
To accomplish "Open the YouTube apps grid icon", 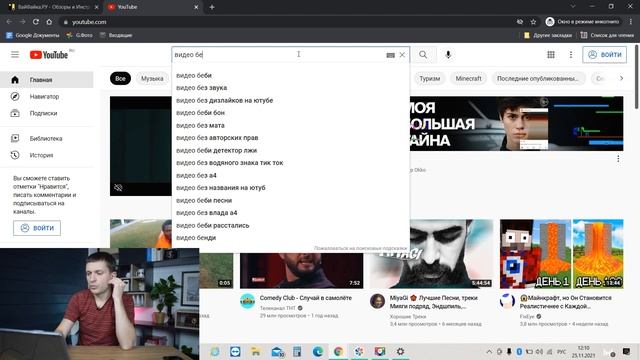I will [551, 55].
